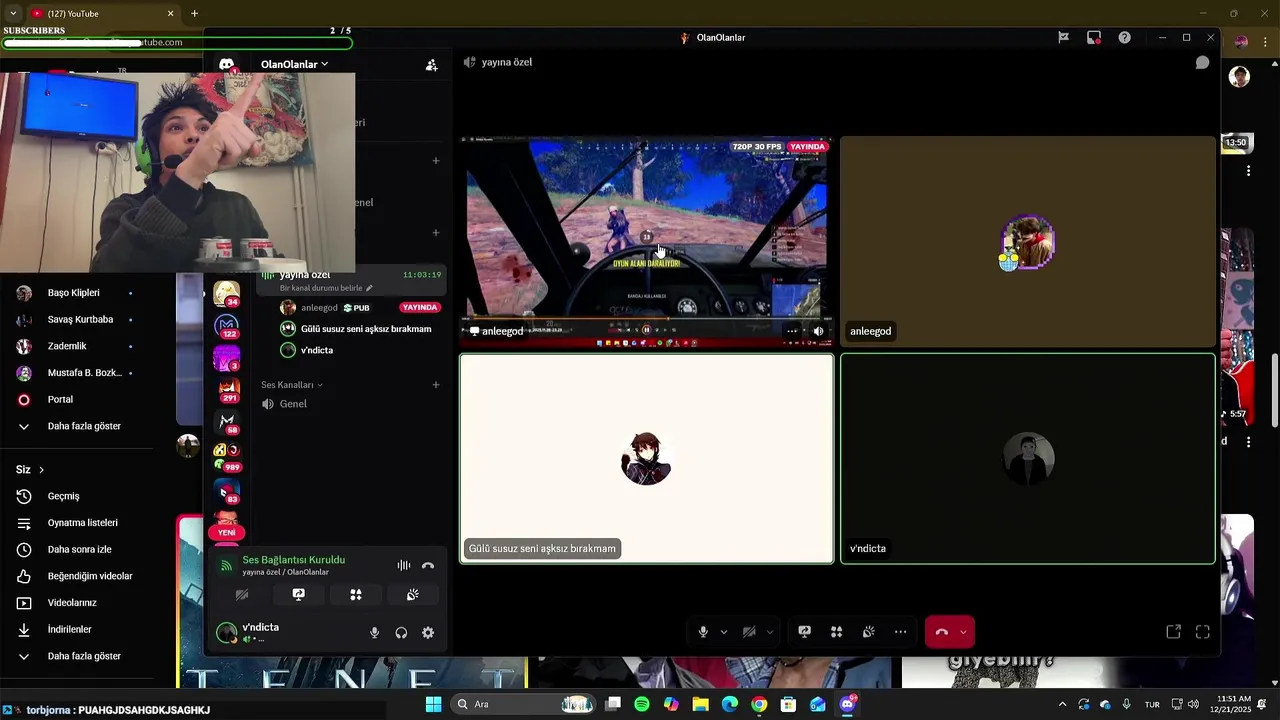Open activities button in voice connection panel
The width and height of the screenshot is (1280, 720).
(355, 594)
